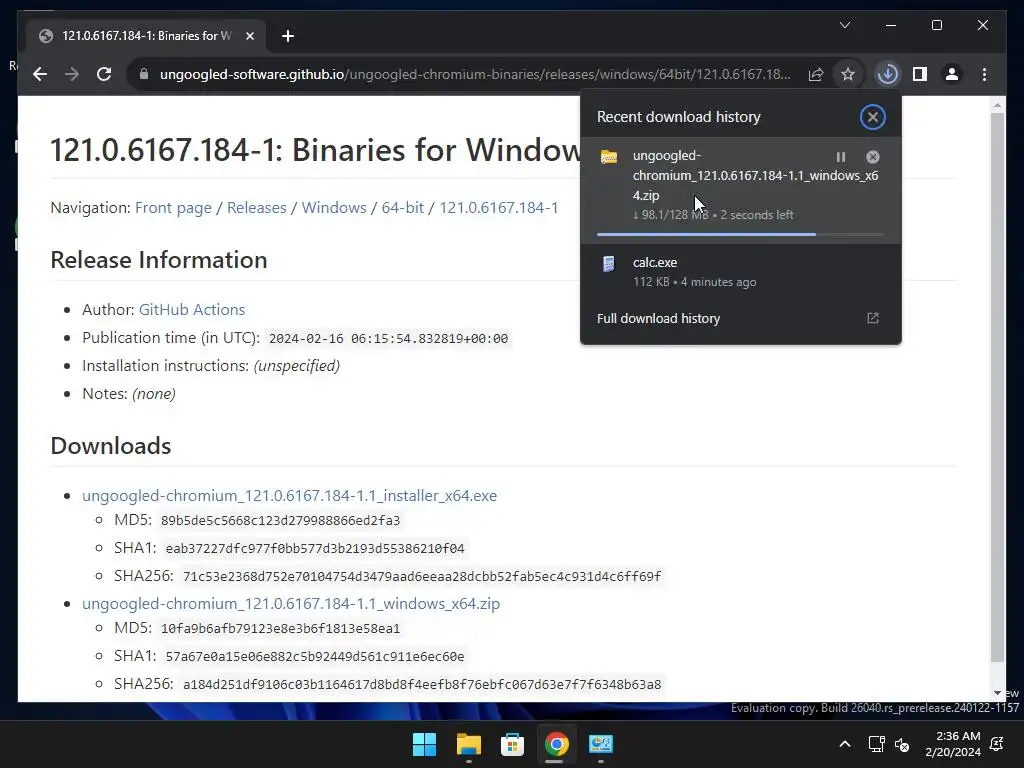Open the 64-bit navigation link

click(x=402, y=208)
